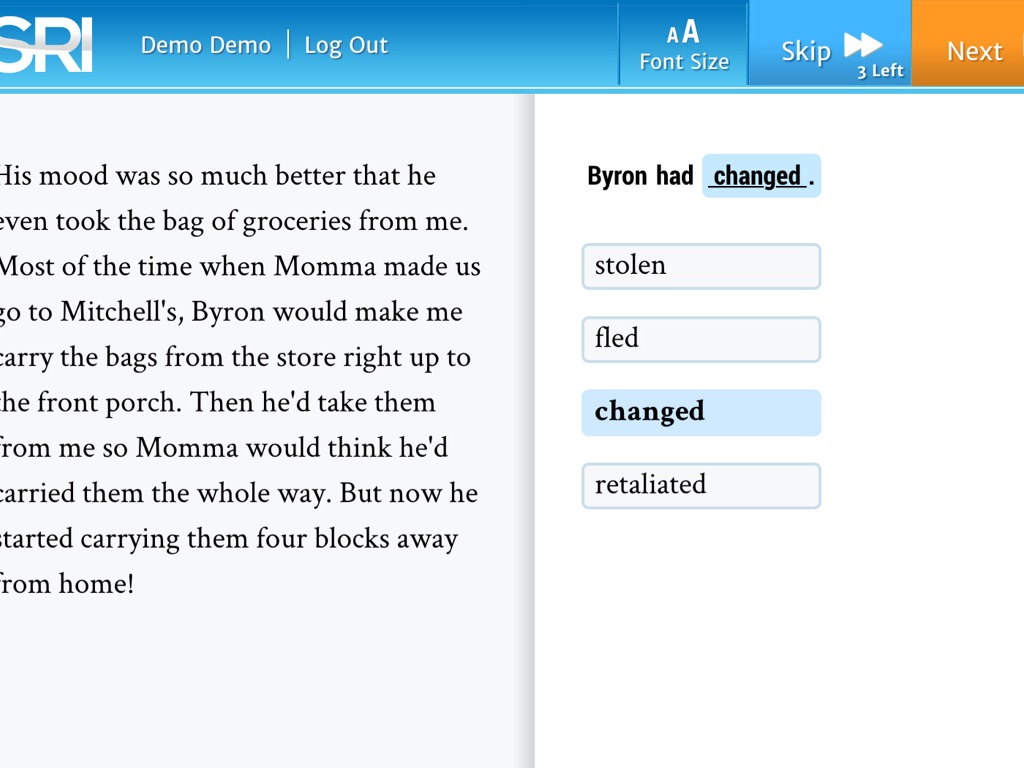Click the '3 Left' skip counter

880,71
